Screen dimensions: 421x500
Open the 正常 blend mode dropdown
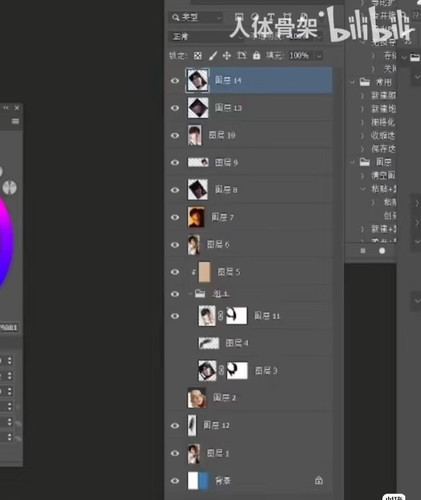pos(207,37)
